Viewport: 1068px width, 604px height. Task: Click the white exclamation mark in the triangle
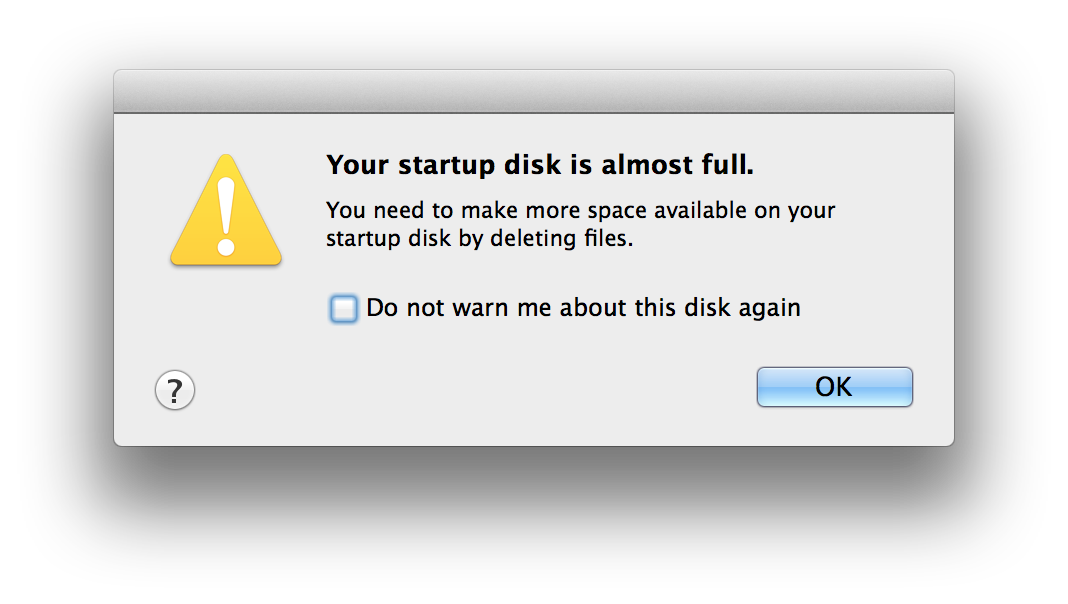coord(226,217)
